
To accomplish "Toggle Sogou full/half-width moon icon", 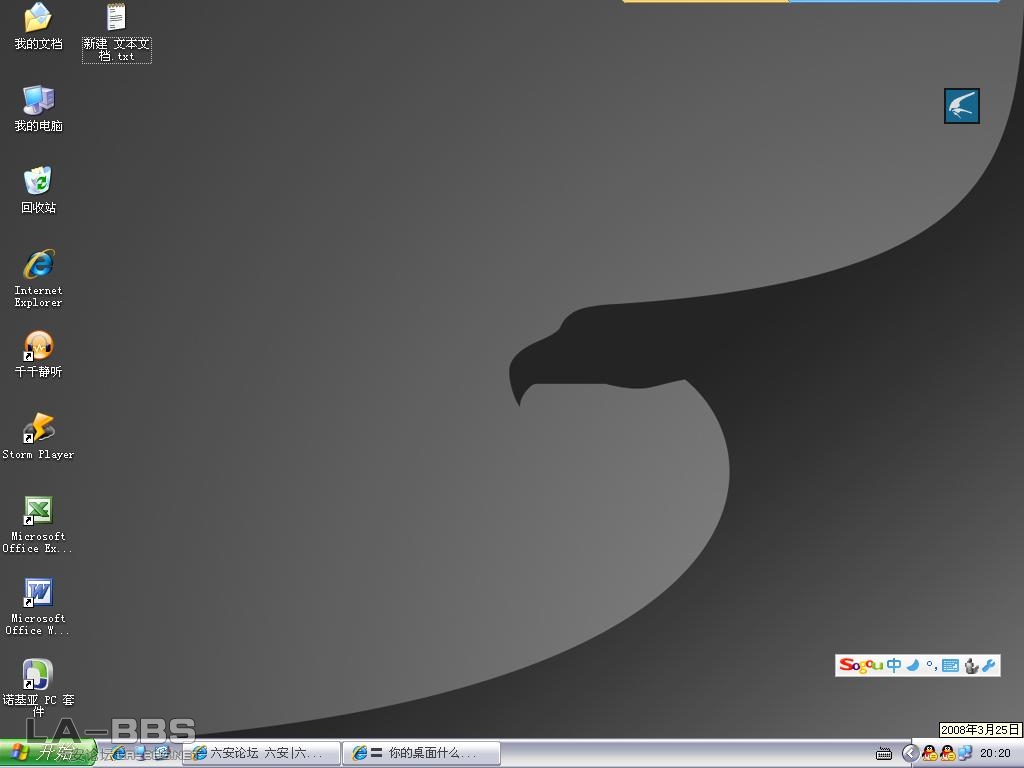I will [x=913, y=665].
